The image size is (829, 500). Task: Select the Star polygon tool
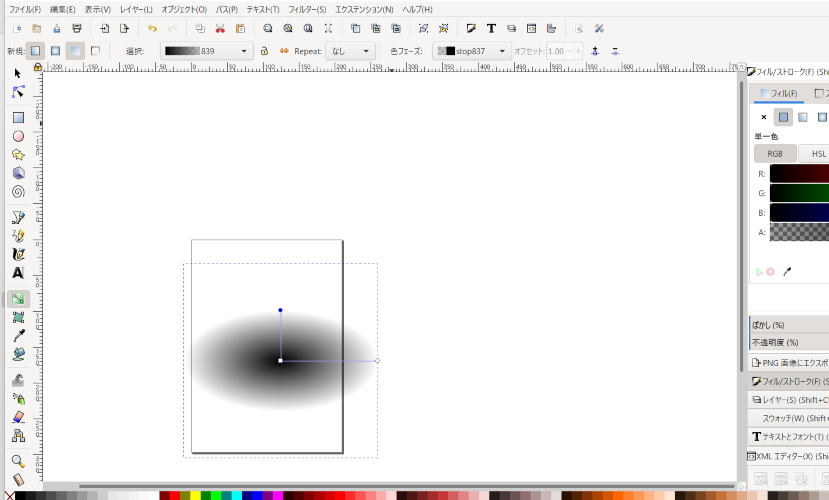point(18,154)
